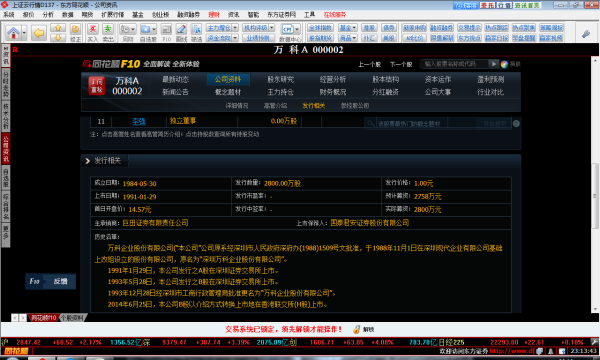
Task: Expand the 自选股 folder dropdown
Action: [x=153, y=29]
